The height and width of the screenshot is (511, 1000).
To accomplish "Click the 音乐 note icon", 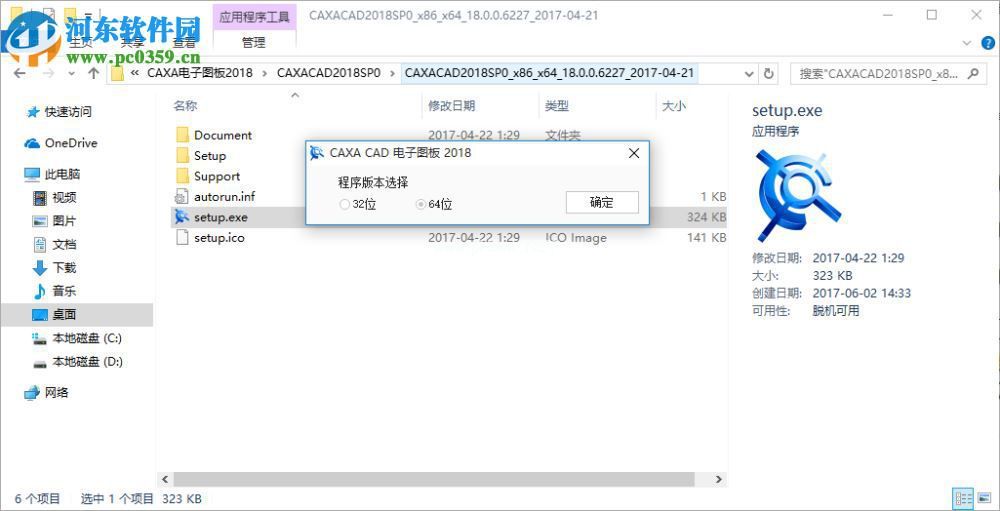I will [x=40, y=291].
